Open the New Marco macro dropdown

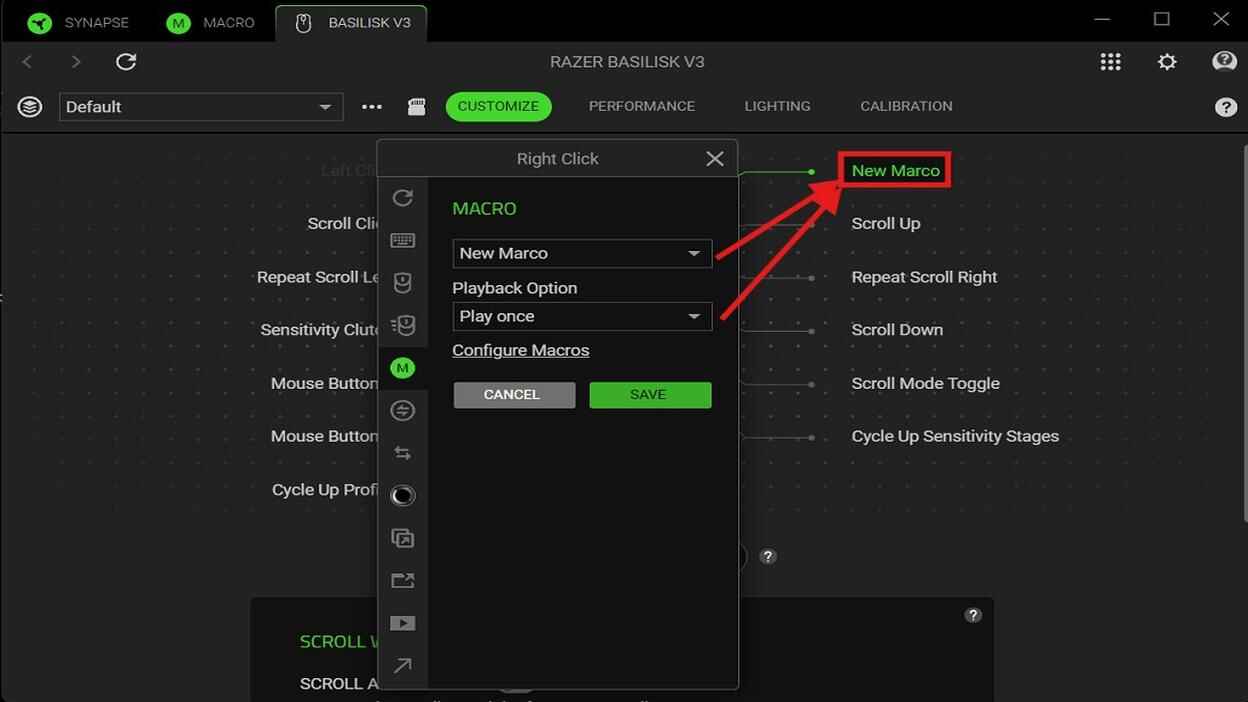582,253
